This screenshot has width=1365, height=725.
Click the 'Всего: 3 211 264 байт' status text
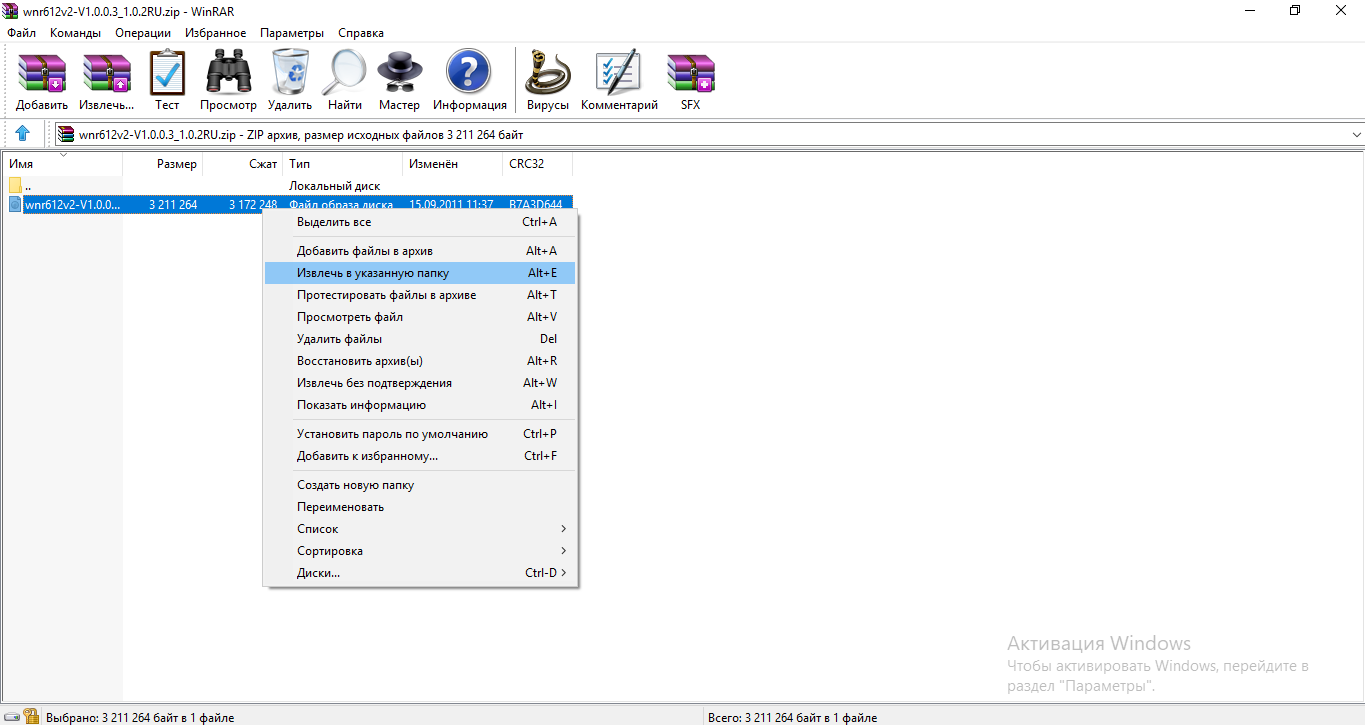tap(792, 718)
